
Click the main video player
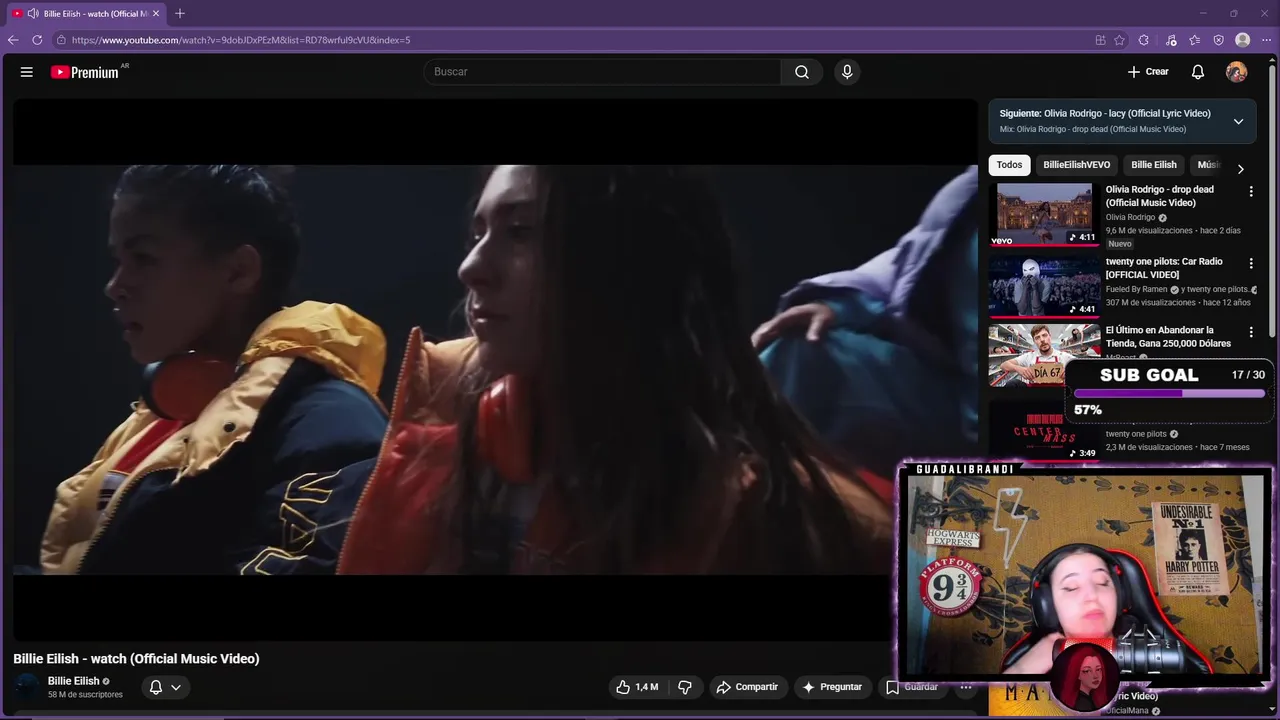pyautogui.click(x=495, y=370)
